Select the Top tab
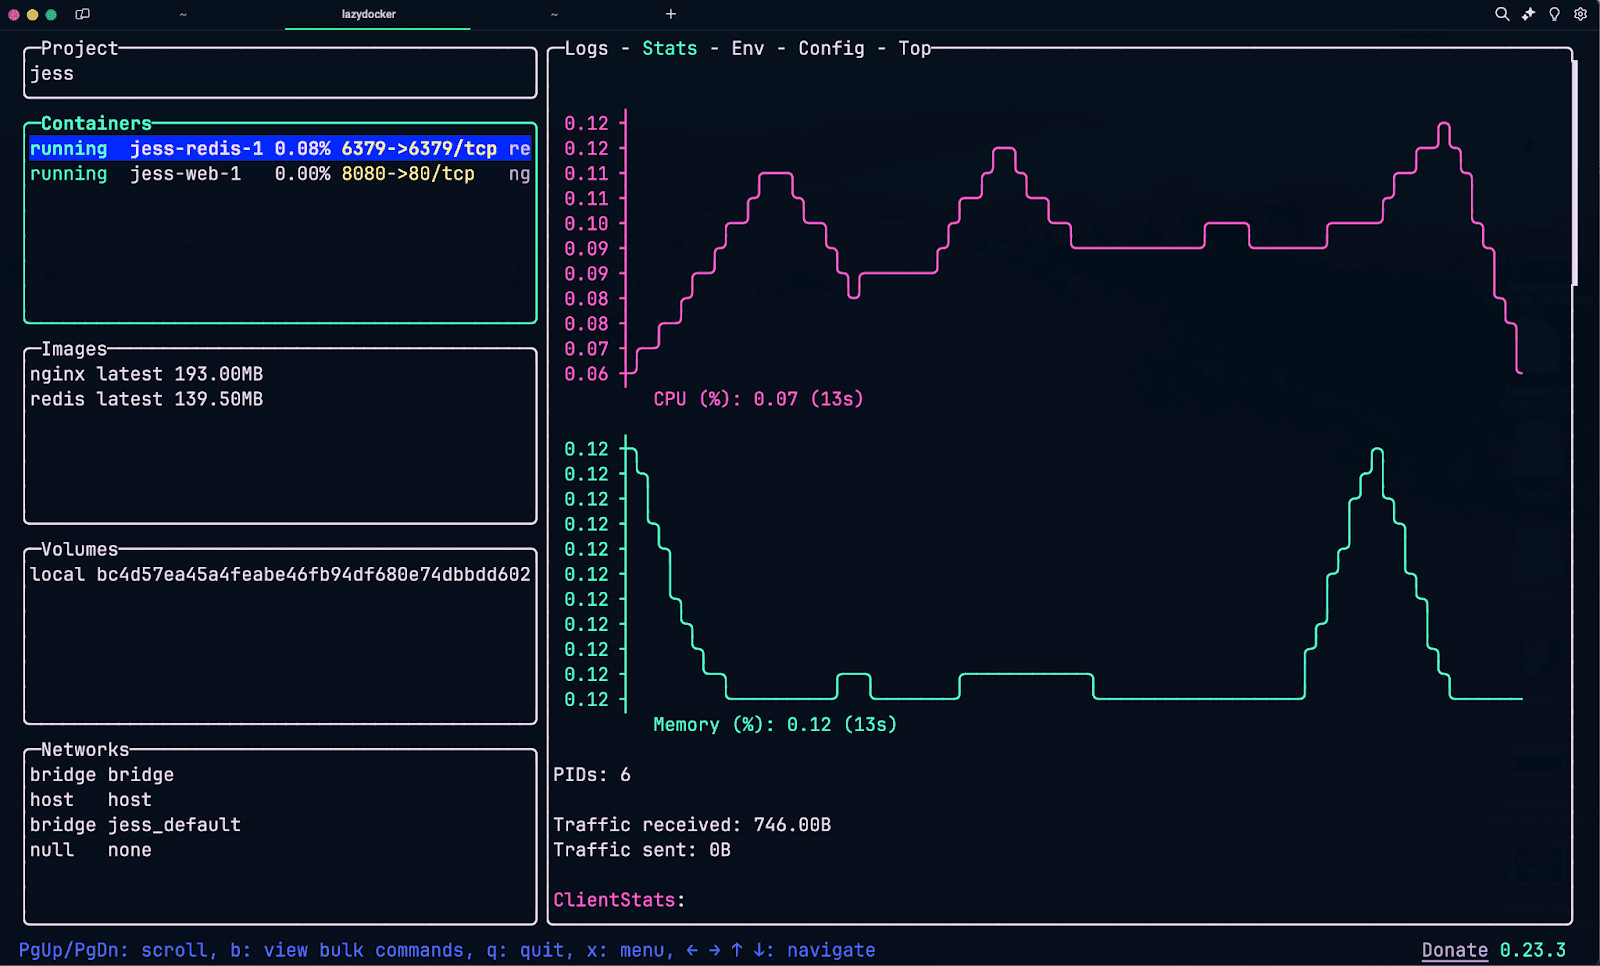The height and width of the screenshot is (966, 1600). [914, 48]
